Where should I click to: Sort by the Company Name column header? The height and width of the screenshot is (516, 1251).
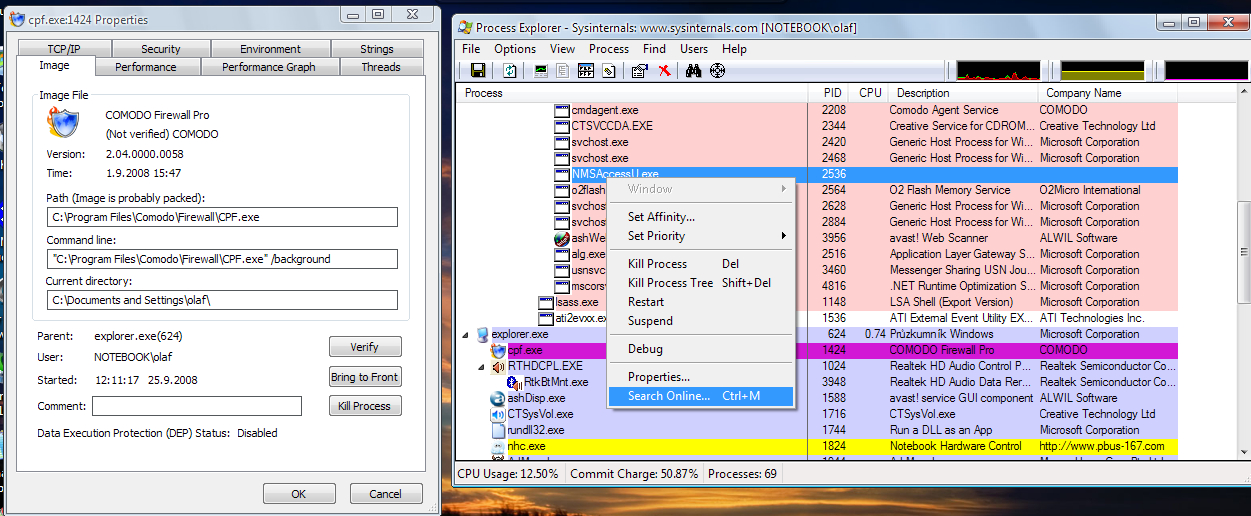pyautogui.click(x=1106, y=93)
